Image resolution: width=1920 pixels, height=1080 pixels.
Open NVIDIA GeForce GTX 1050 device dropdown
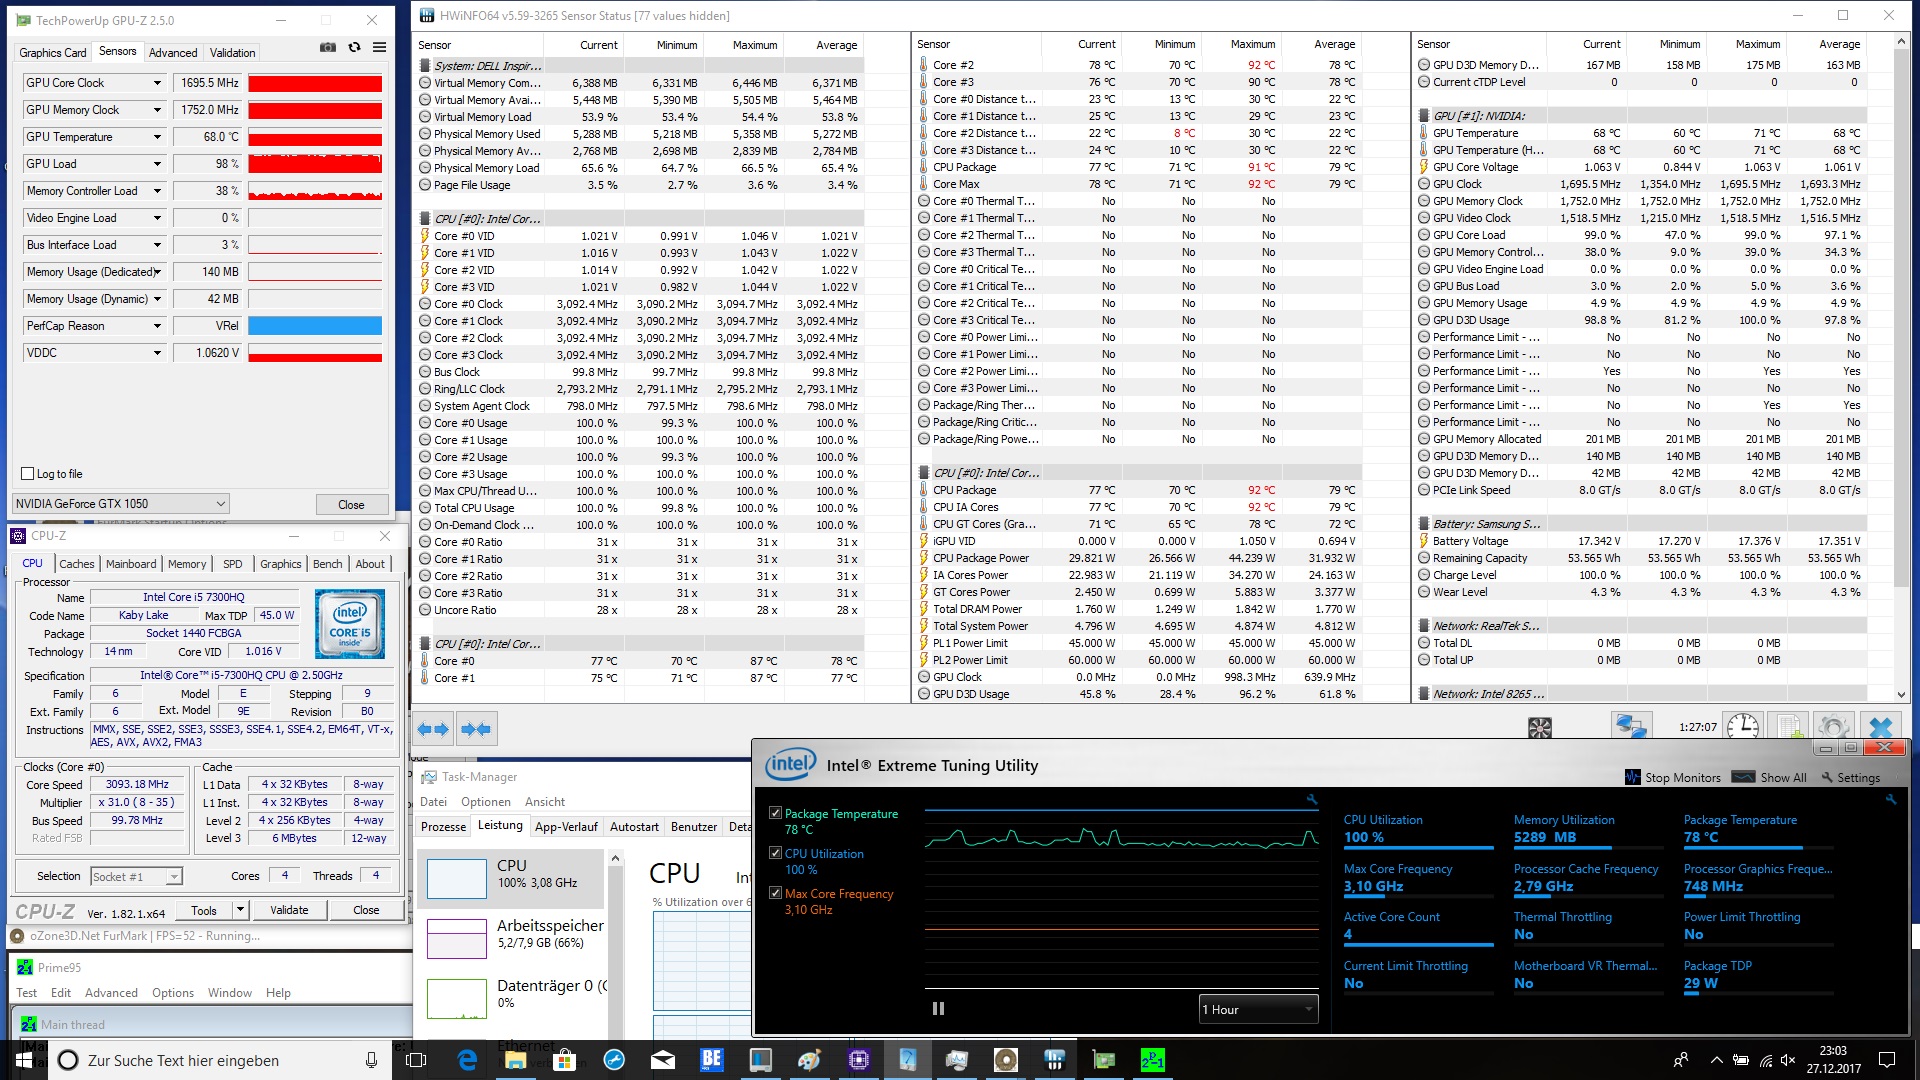pos(121,504)
